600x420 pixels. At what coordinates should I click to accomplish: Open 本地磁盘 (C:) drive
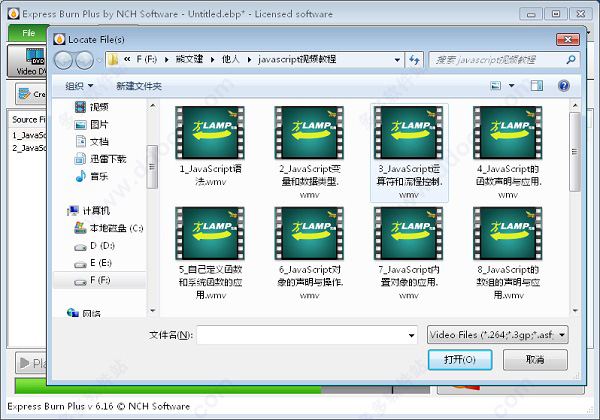[109, 228]
